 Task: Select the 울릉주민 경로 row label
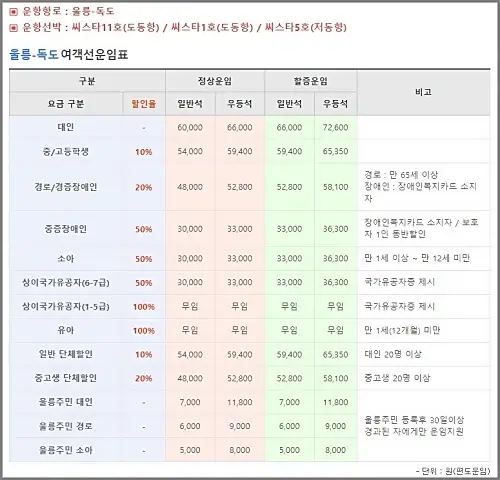coord(66,426)
